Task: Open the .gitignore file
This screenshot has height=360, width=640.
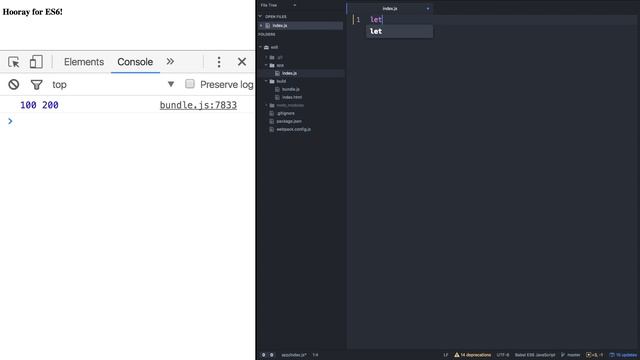Action: tap(285, 113)
